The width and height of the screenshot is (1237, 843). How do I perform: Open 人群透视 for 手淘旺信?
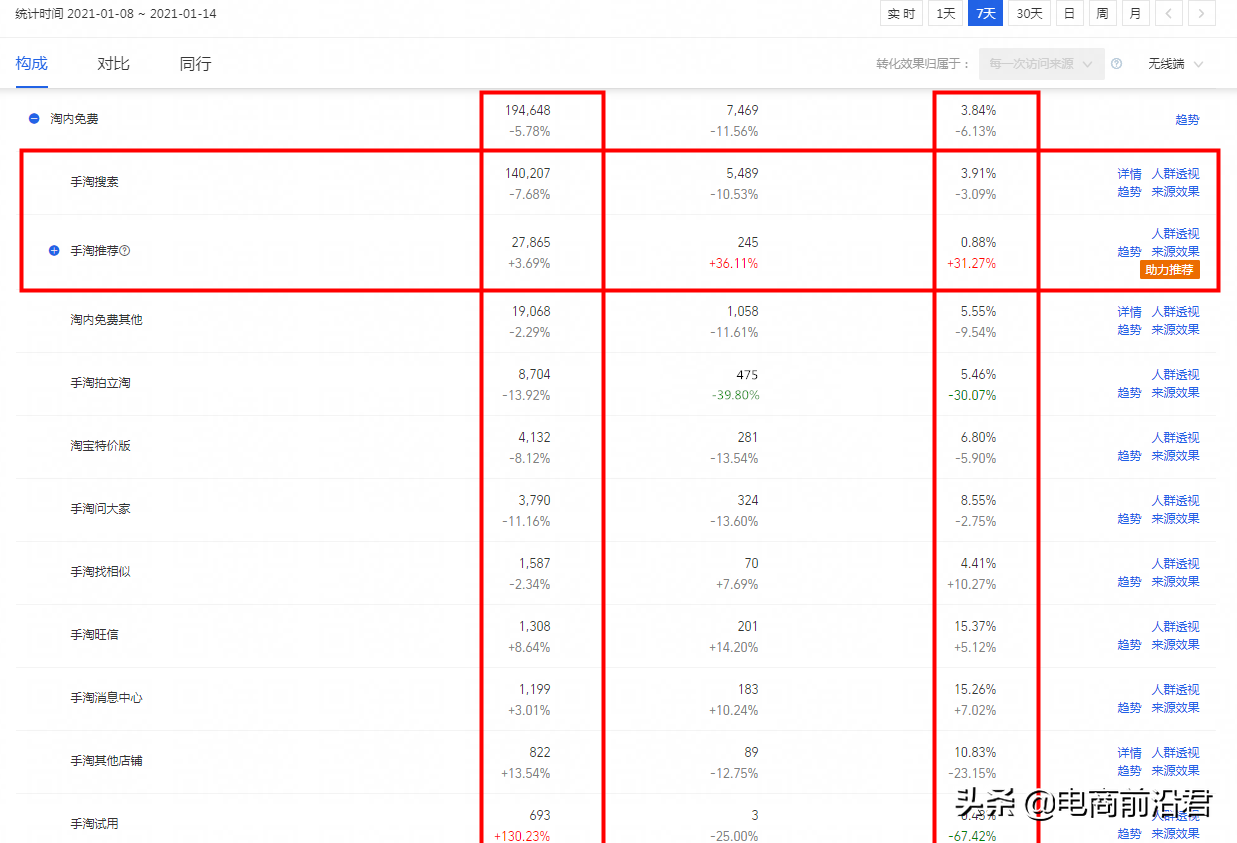(1175, 627)
